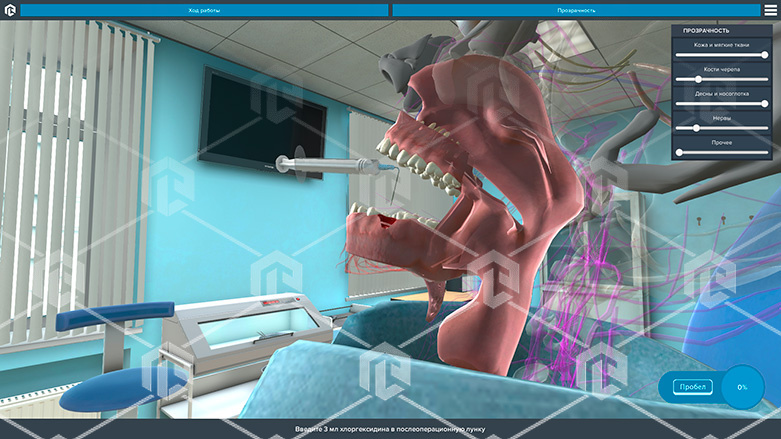
Task: Click the chlorhexidine instruction text at bottom
Action: [390, 429]
